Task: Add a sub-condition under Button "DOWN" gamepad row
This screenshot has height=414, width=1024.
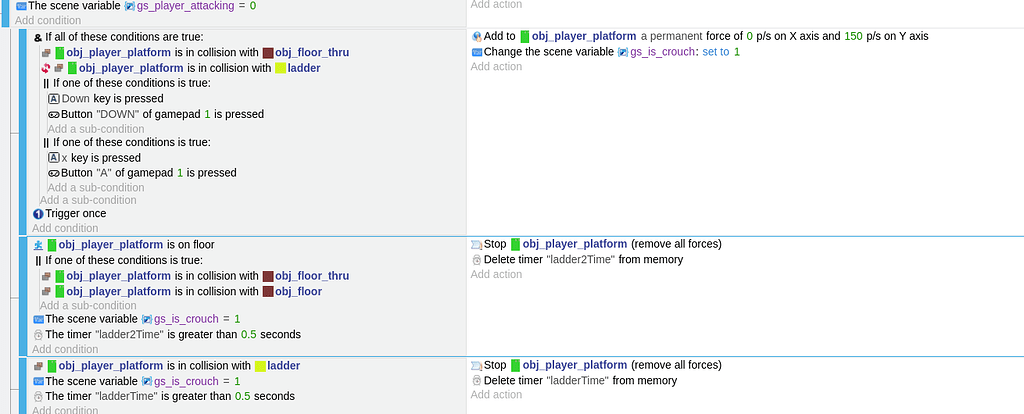Action: click(x=96, y=129)
